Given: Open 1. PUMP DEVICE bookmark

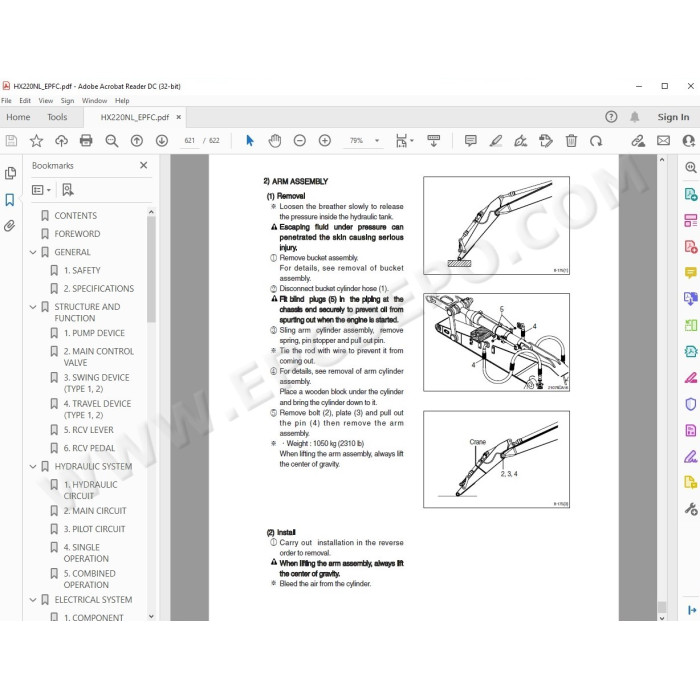Looking at the screenshot, I should 94,333.
